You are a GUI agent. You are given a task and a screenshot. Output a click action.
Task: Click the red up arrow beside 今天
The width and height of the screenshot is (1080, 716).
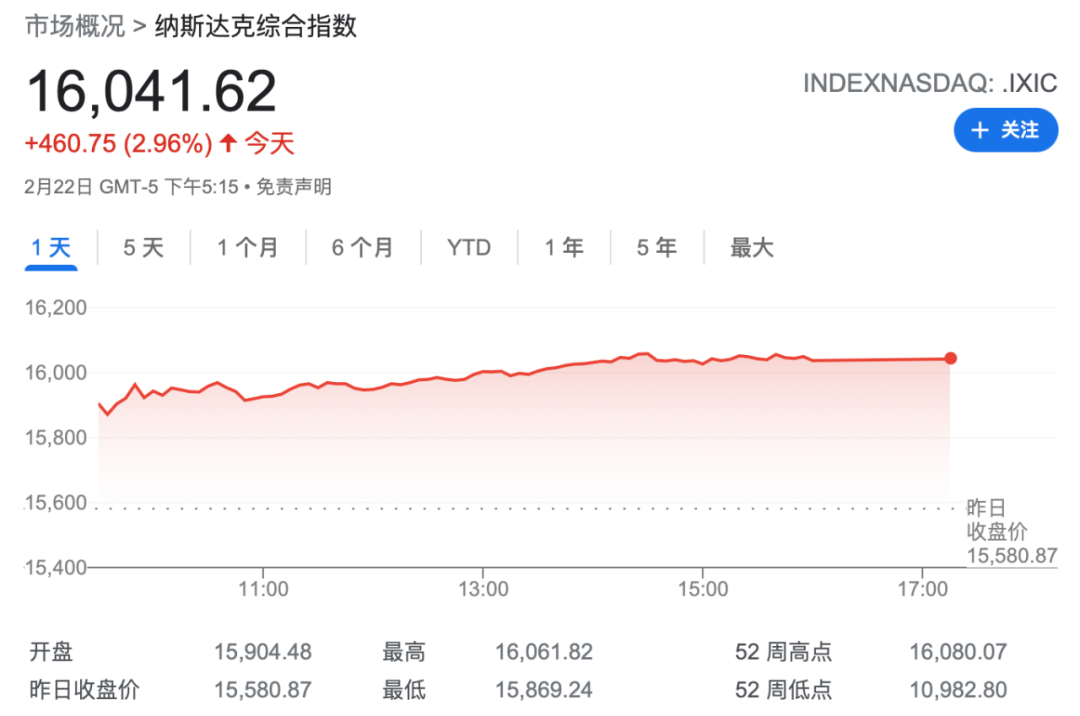229,143
